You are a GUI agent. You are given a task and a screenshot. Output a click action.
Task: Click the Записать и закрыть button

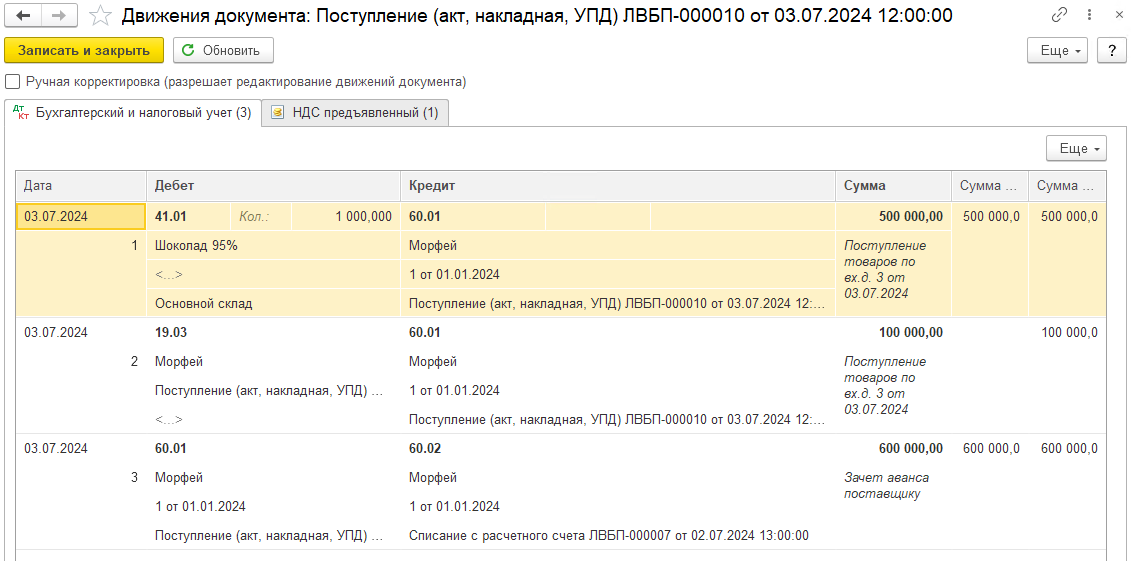tap(84, 50)
